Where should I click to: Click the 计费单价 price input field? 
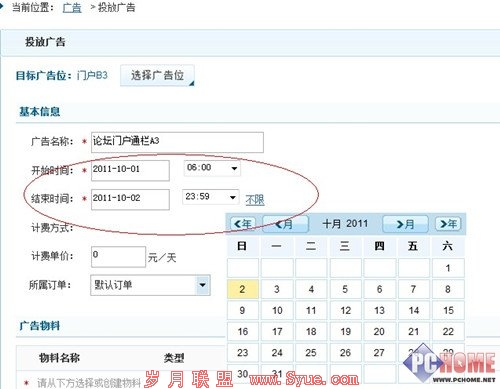click(118, 257)
